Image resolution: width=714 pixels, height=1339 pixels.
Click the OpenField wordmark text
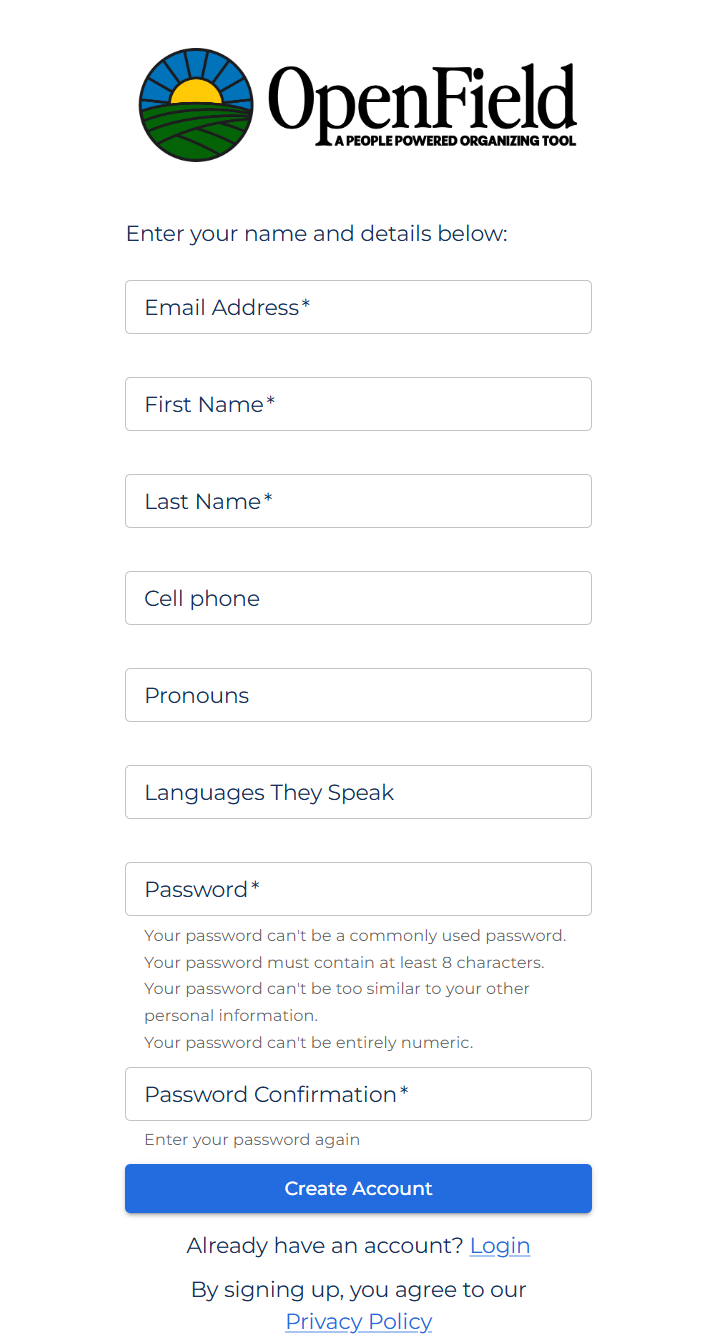tap(422, 97)
